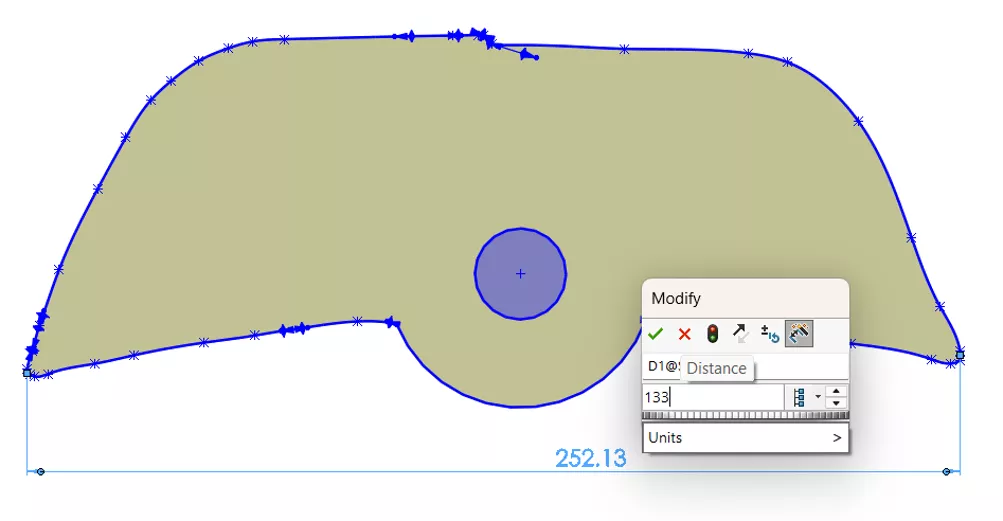Click the thumbwheel slider under the value
This screenshot has width=1003, height=521.
(745, 415)
